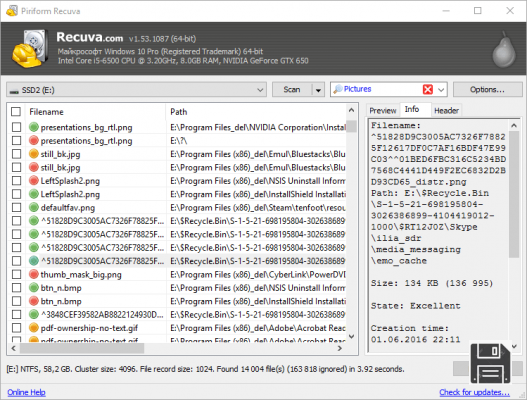Click red status dot of LeftSplash2.png

(x=34, y=181)
